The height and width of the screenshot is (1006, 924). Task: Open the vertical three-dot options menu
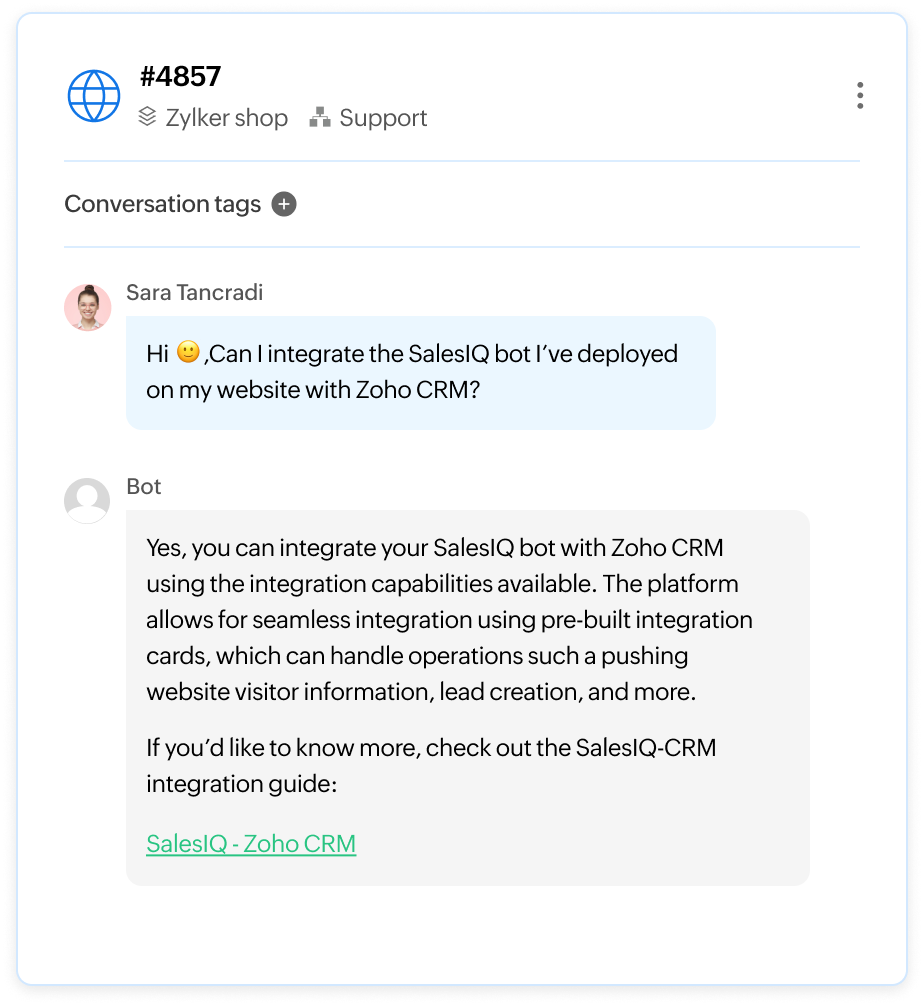pyautogui.click(x=861, y=96)
